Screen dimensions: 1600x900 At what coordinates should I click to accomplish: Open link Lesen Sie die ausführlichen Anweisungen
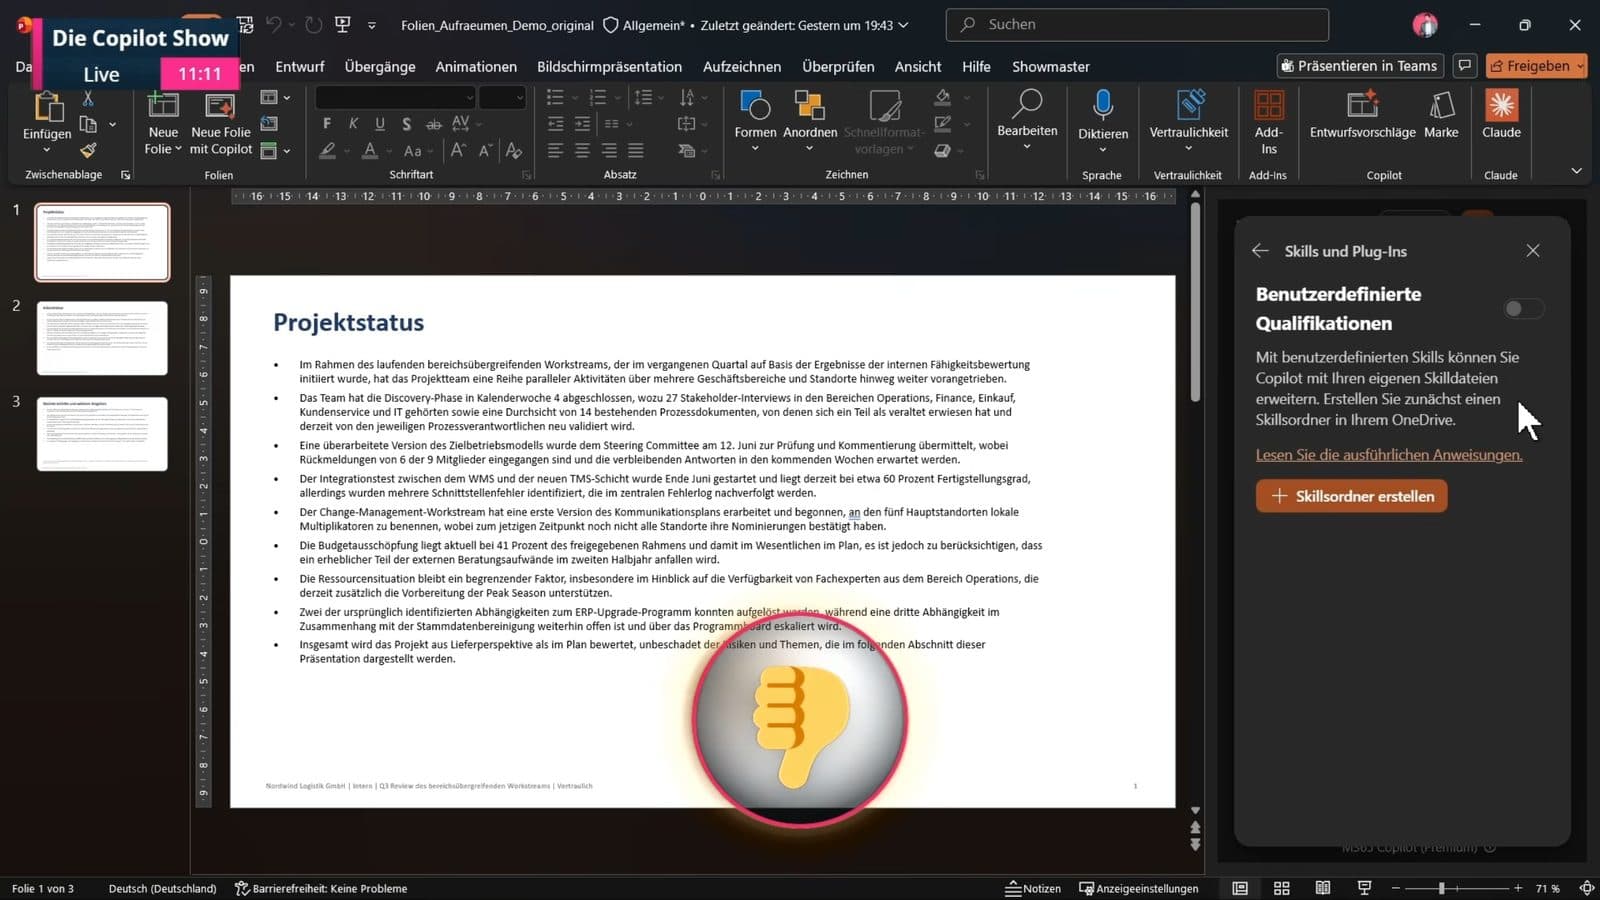(x=1389, y=455)
